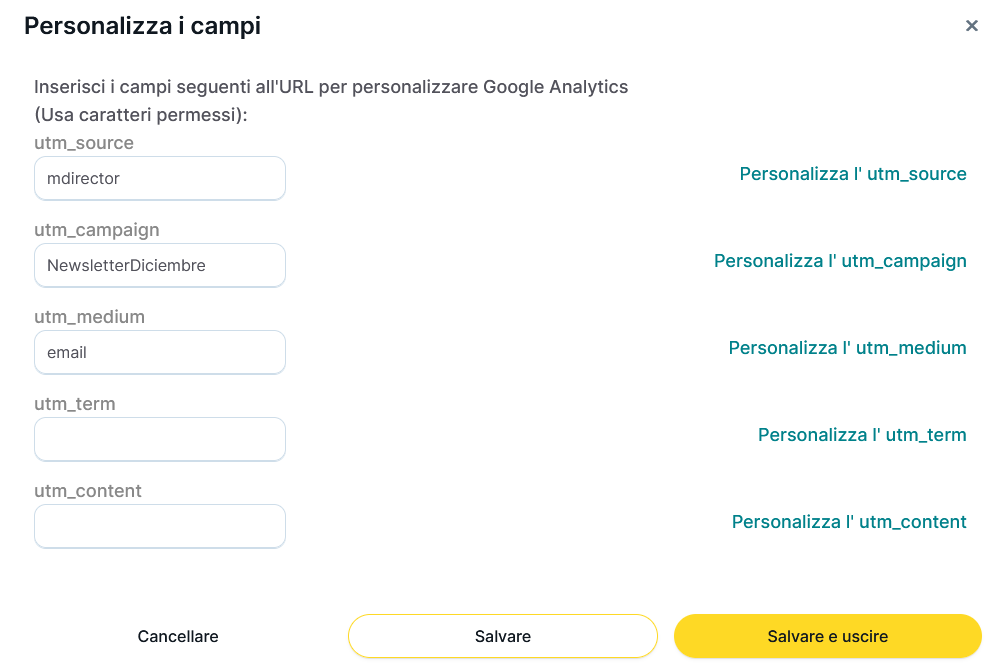Open the Personalizza l' utm_campaign link
993x663 pixels.
coord(840,261)
